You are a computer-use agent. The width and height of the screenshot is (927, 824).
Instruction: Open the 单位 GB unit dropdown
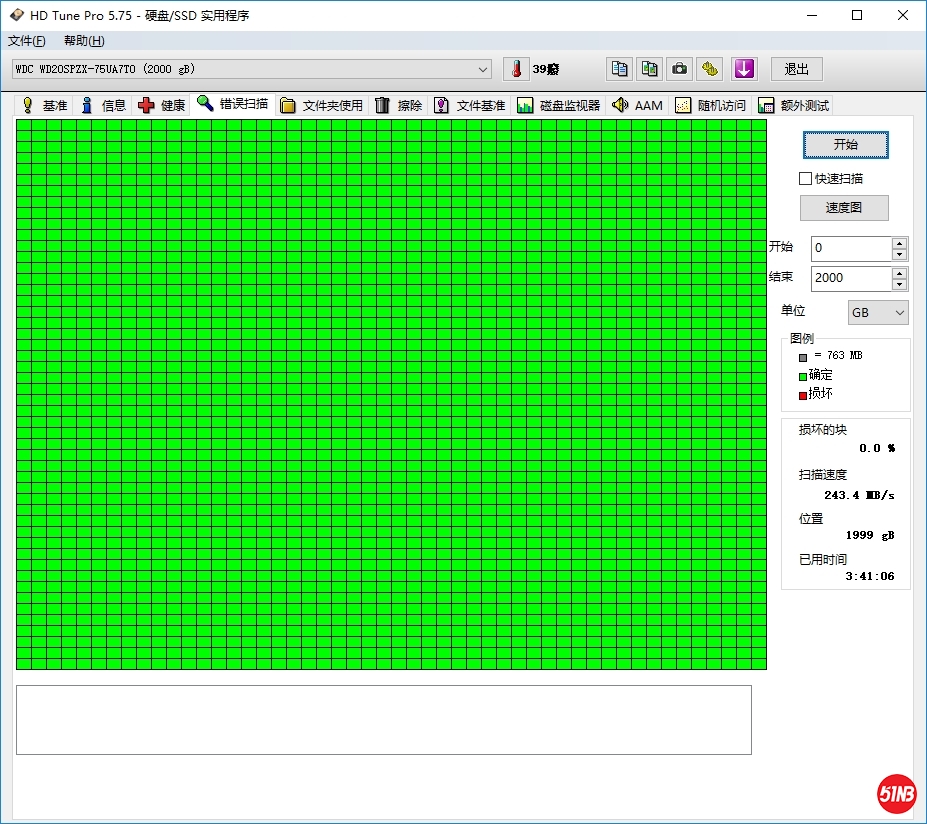click(x=878, y=313)
